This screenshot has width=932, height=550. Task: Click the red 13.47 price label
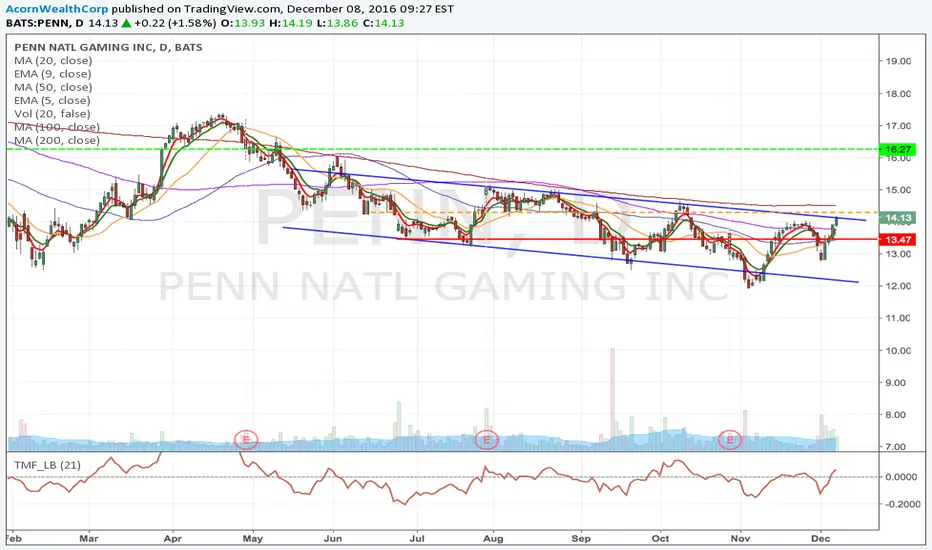pos(898,240)
